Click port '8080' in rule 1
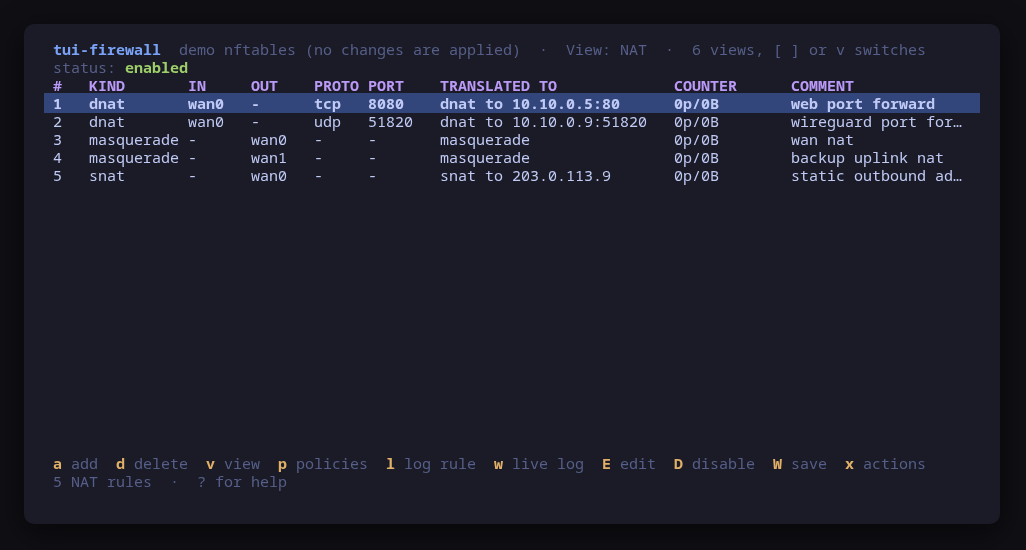The height and width of the screenshot is (550, 1026). (x=385, y=104)
